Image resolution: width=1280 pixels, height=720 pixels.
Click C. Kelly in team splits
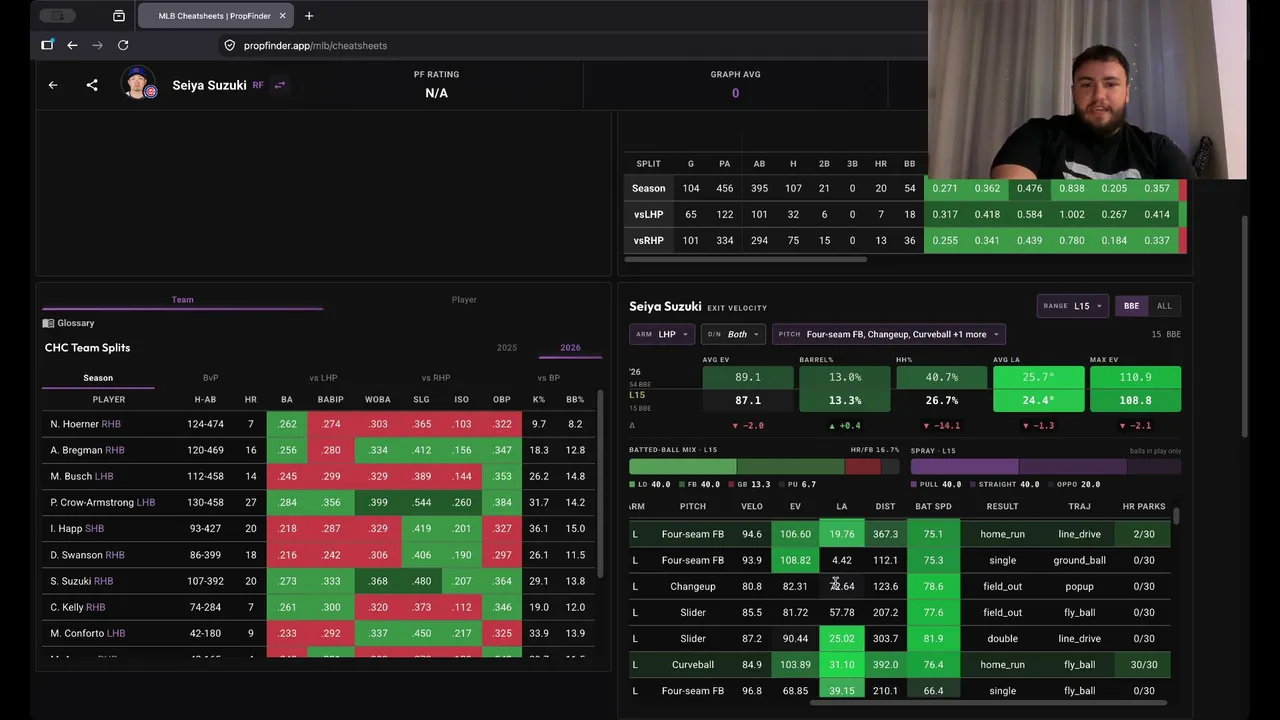click(x=78, y=607)
